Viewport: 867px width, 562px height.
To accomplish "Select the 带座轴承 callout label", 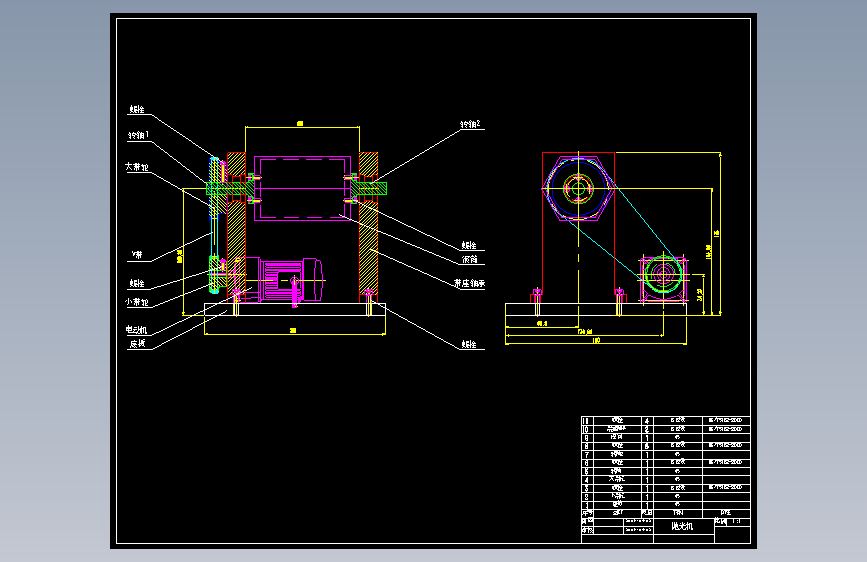I will [x=469, y=283].
